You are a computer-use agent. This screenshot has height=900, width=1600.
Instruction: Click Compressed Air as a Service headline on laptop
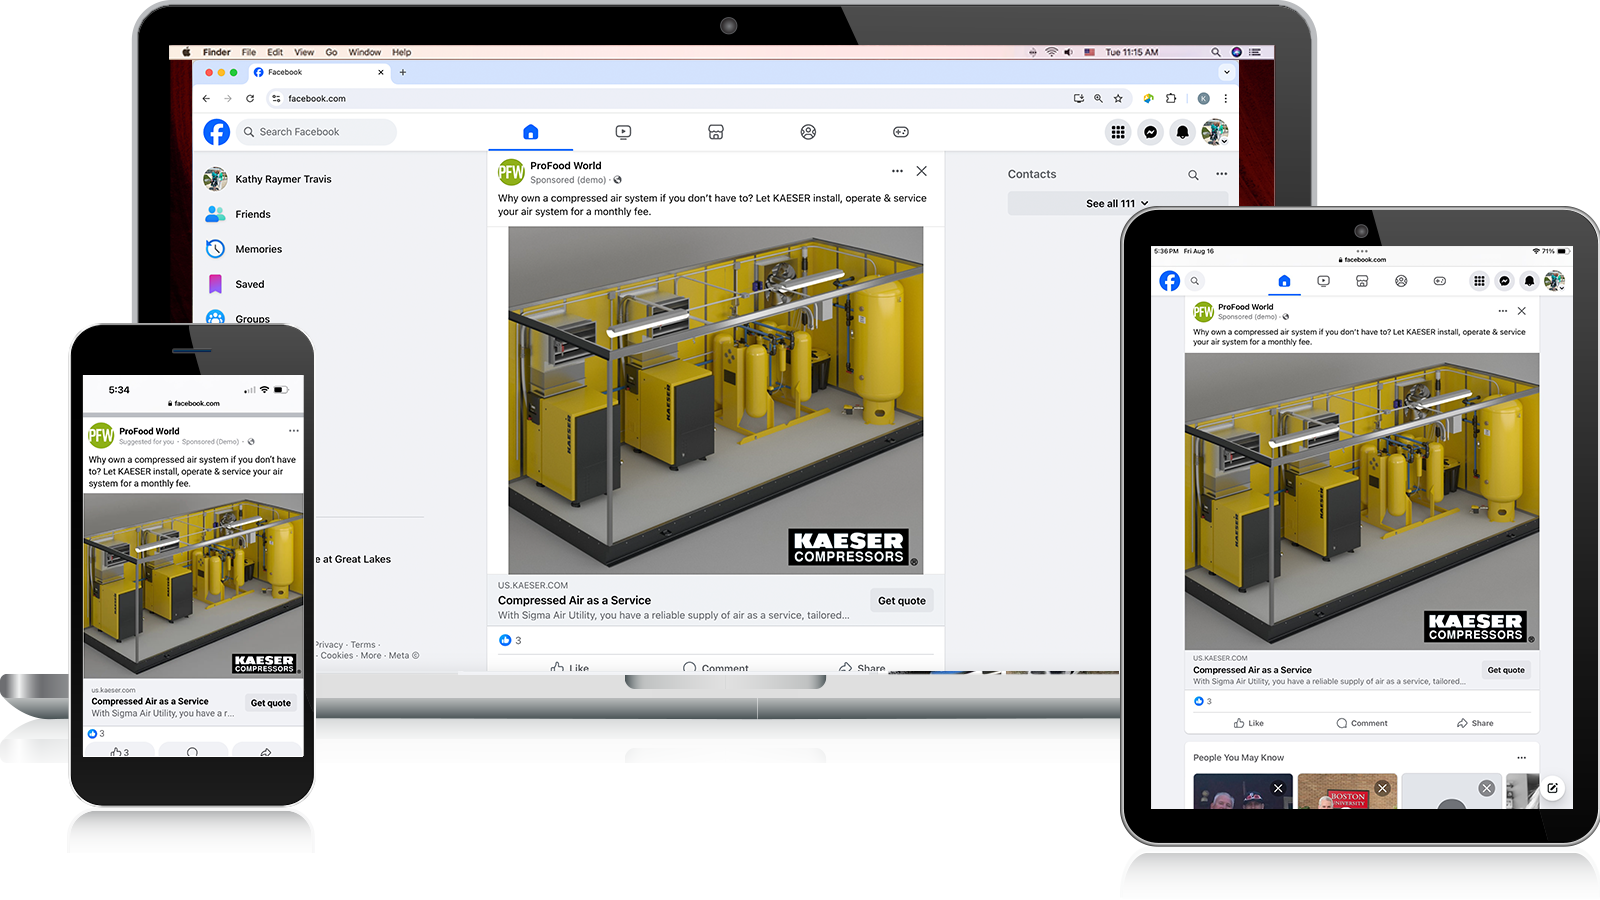pos(574,601)
